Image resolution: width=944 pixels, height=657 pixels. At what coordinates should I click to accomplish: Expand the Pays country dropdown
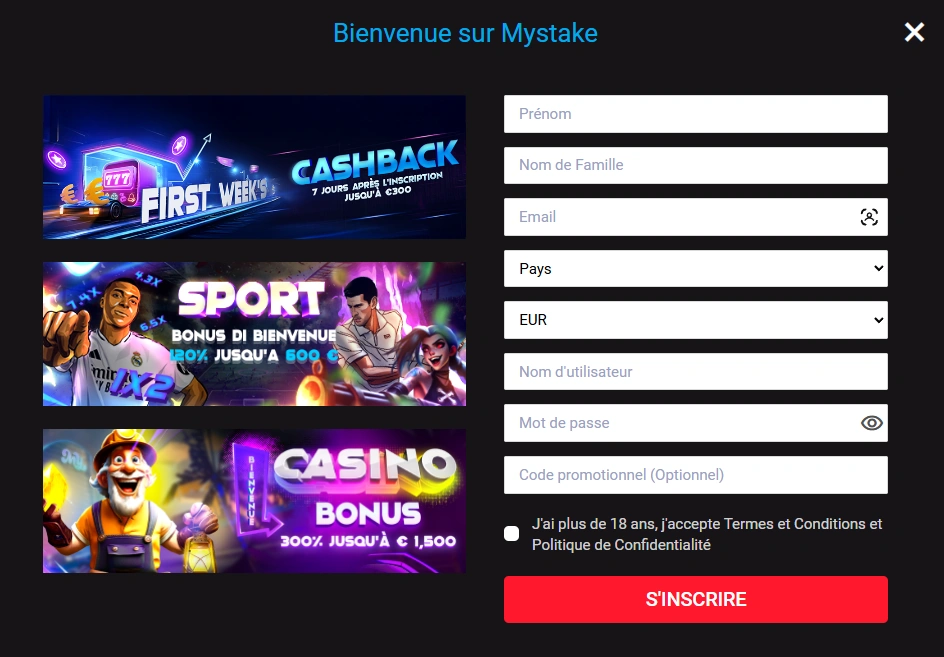coord(695,269)
